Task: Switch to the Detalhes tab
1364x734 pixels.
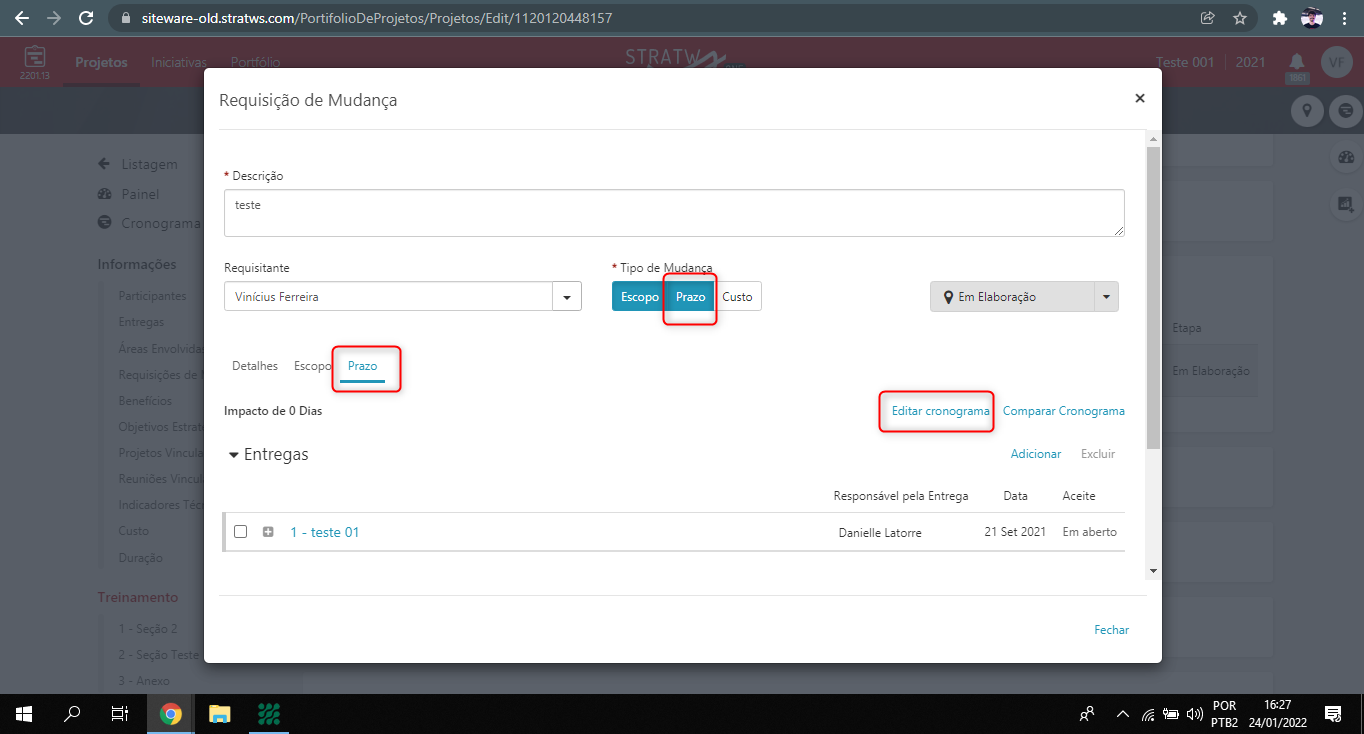Action: pyautogui.click(x=255, y=366)
